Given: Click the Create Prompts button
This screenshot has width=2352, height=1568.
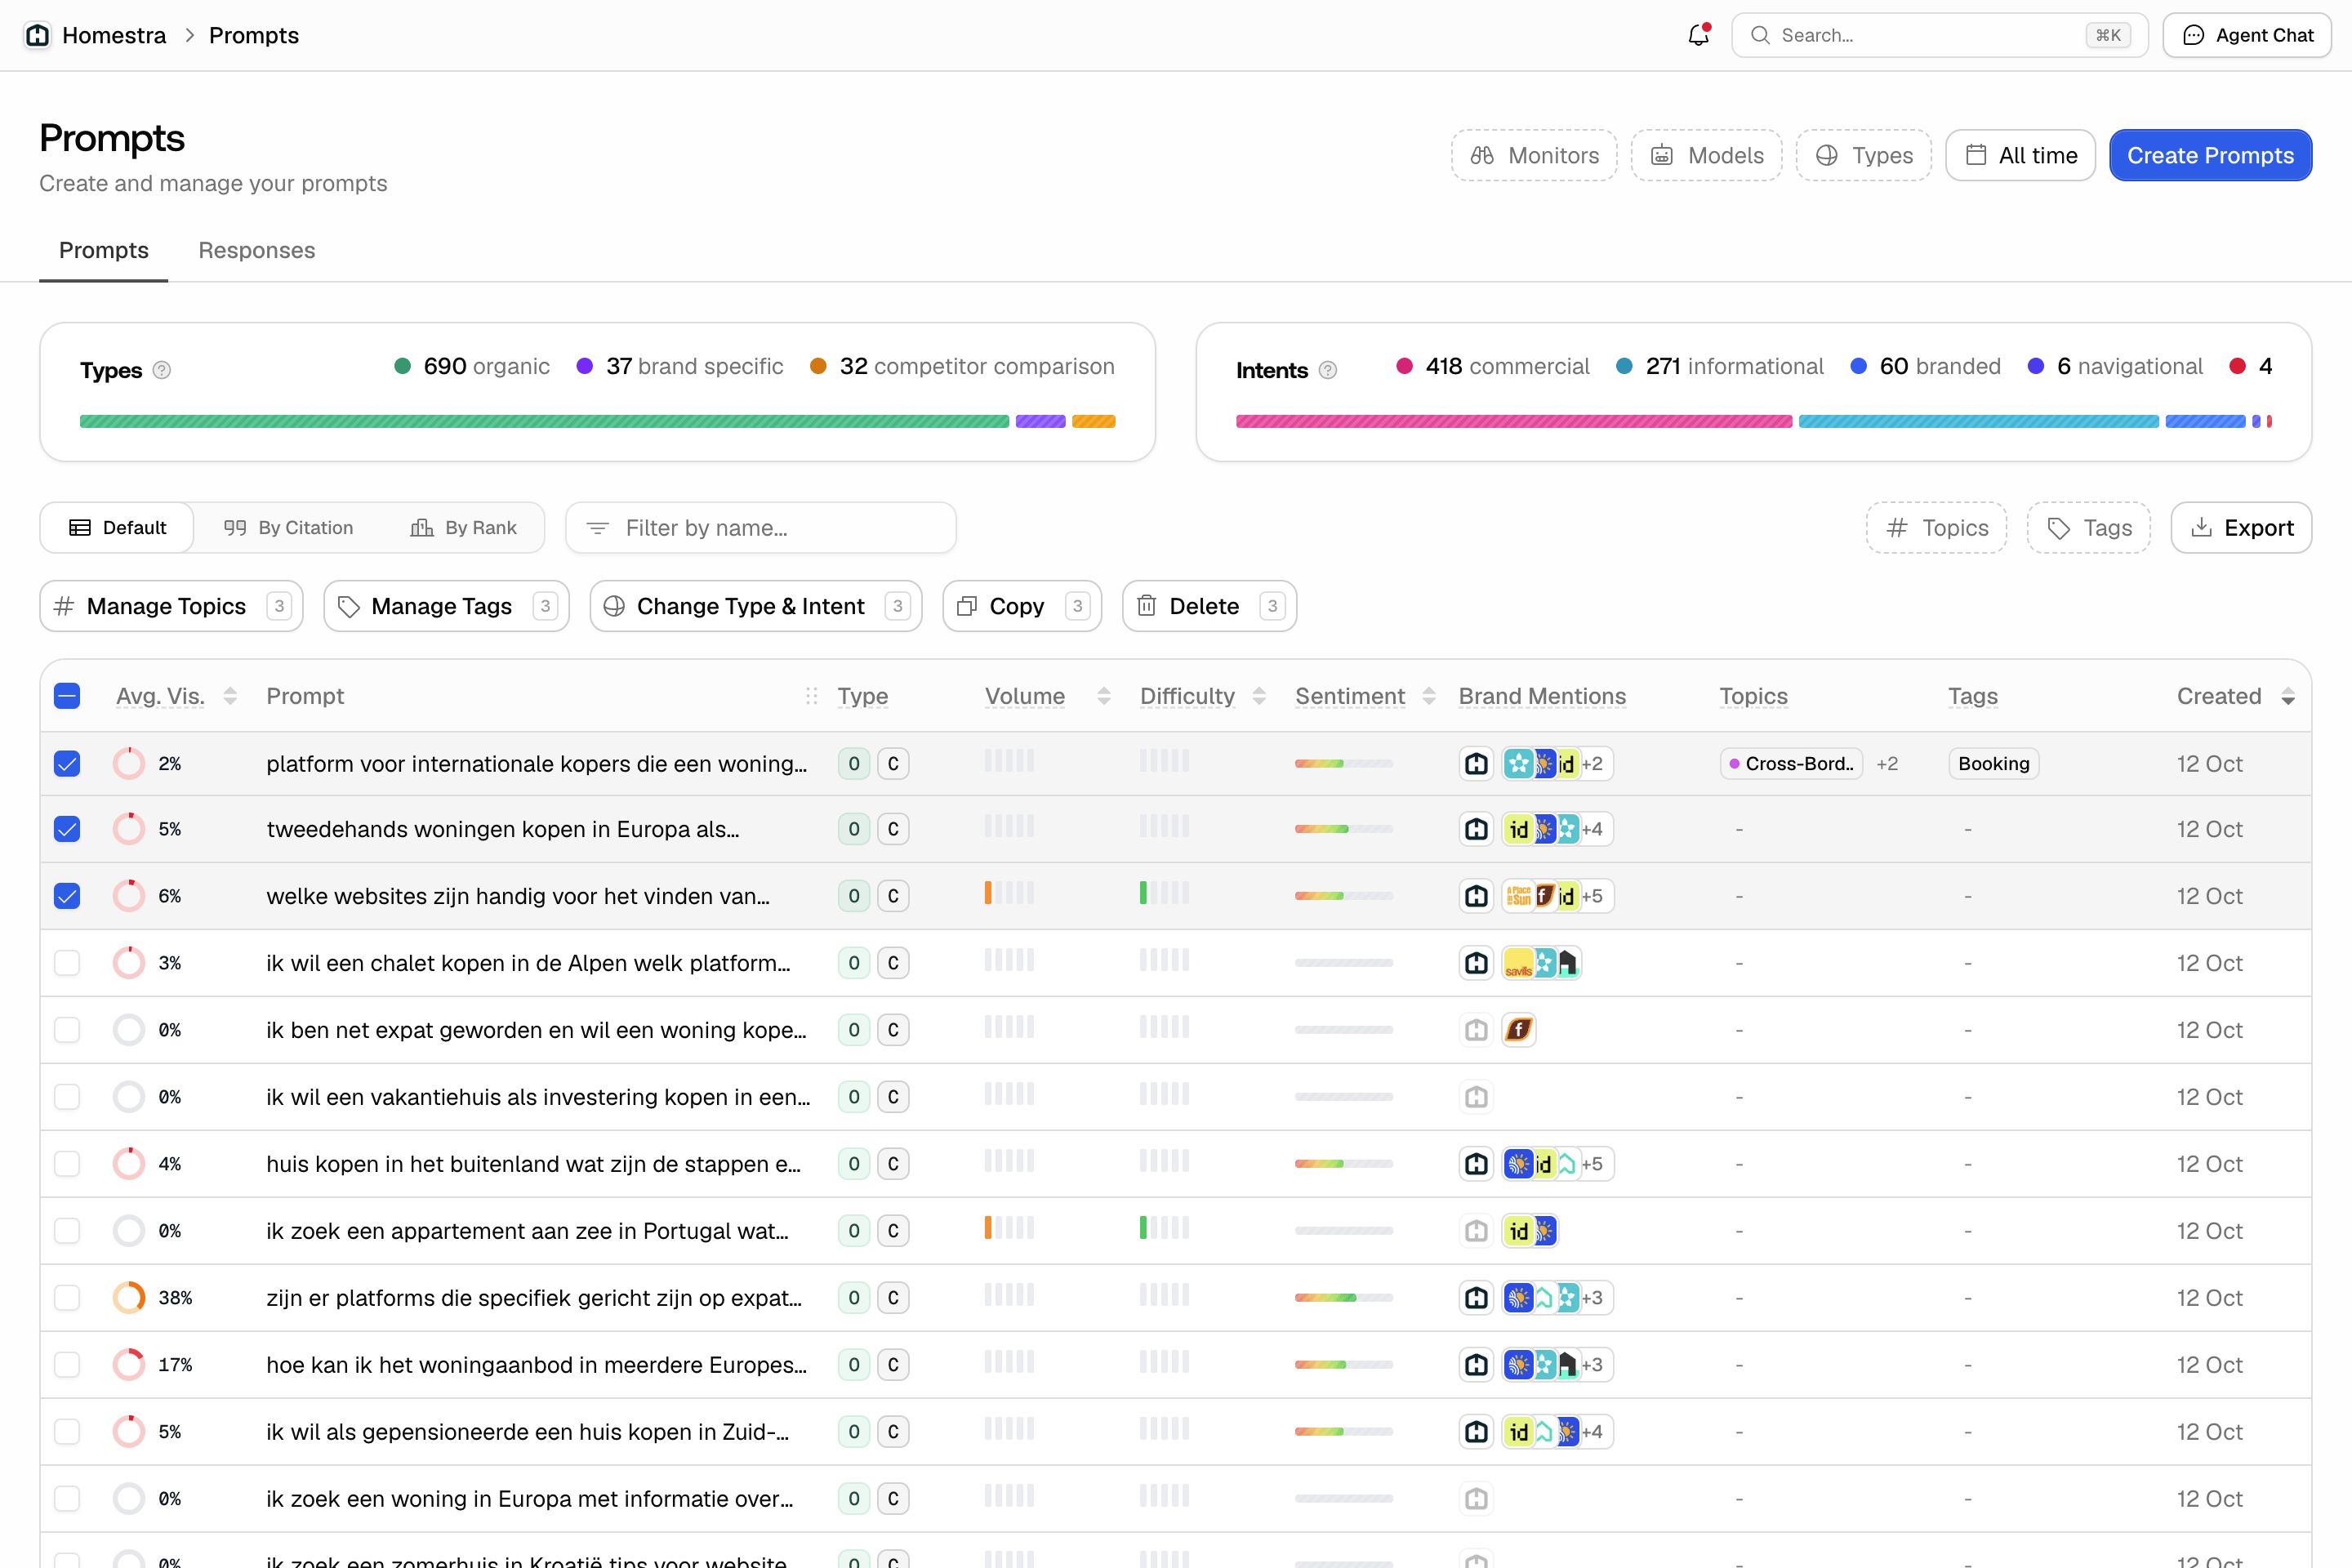Looking at the screenshot, I should tap(2210, 155).
